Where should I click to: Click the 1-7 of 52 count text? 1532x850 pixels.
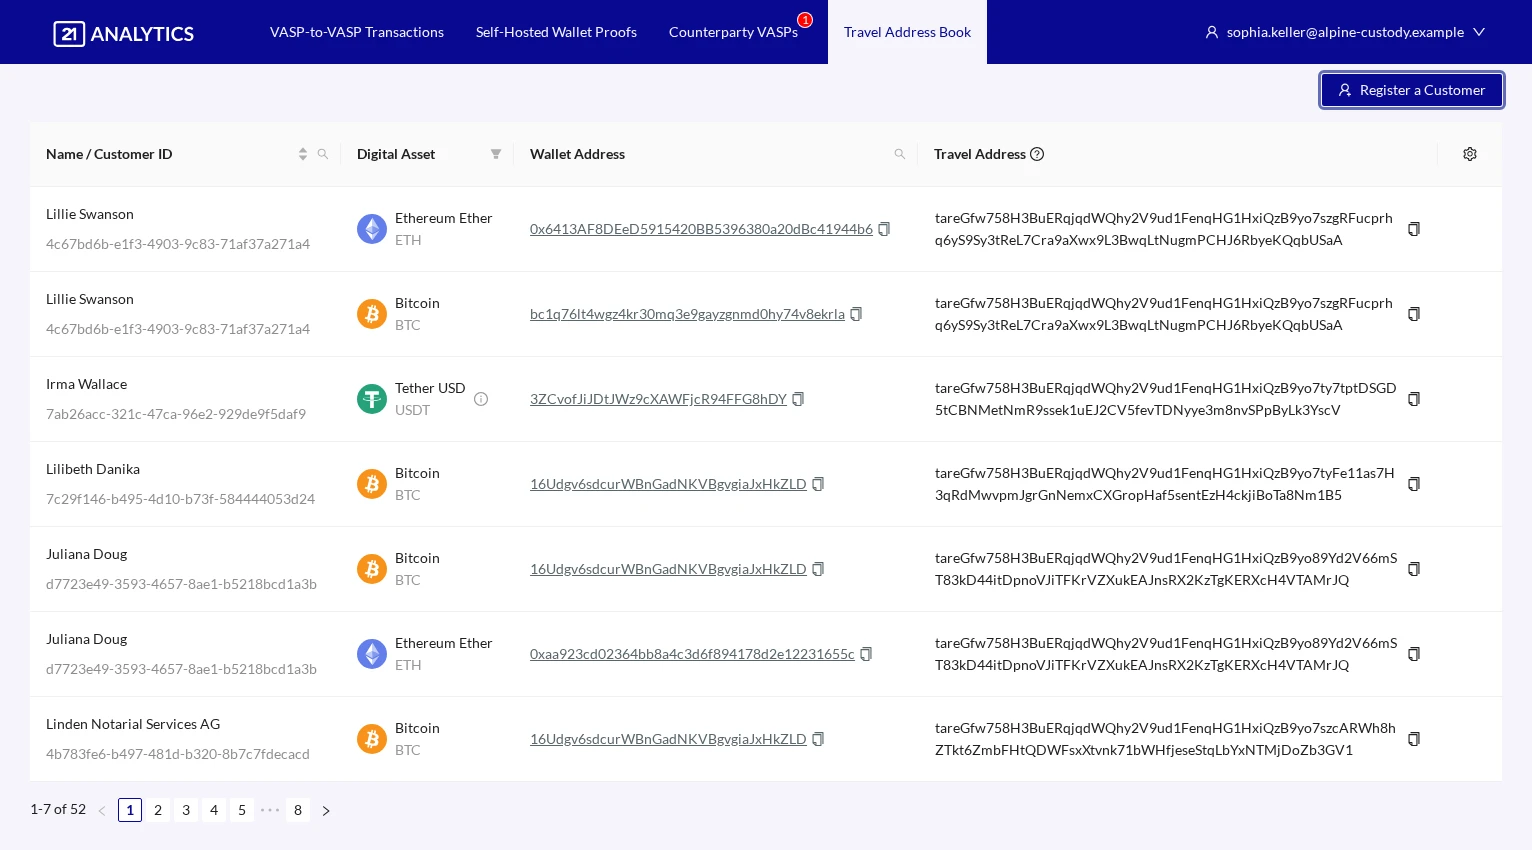click(x=58, y=809)
